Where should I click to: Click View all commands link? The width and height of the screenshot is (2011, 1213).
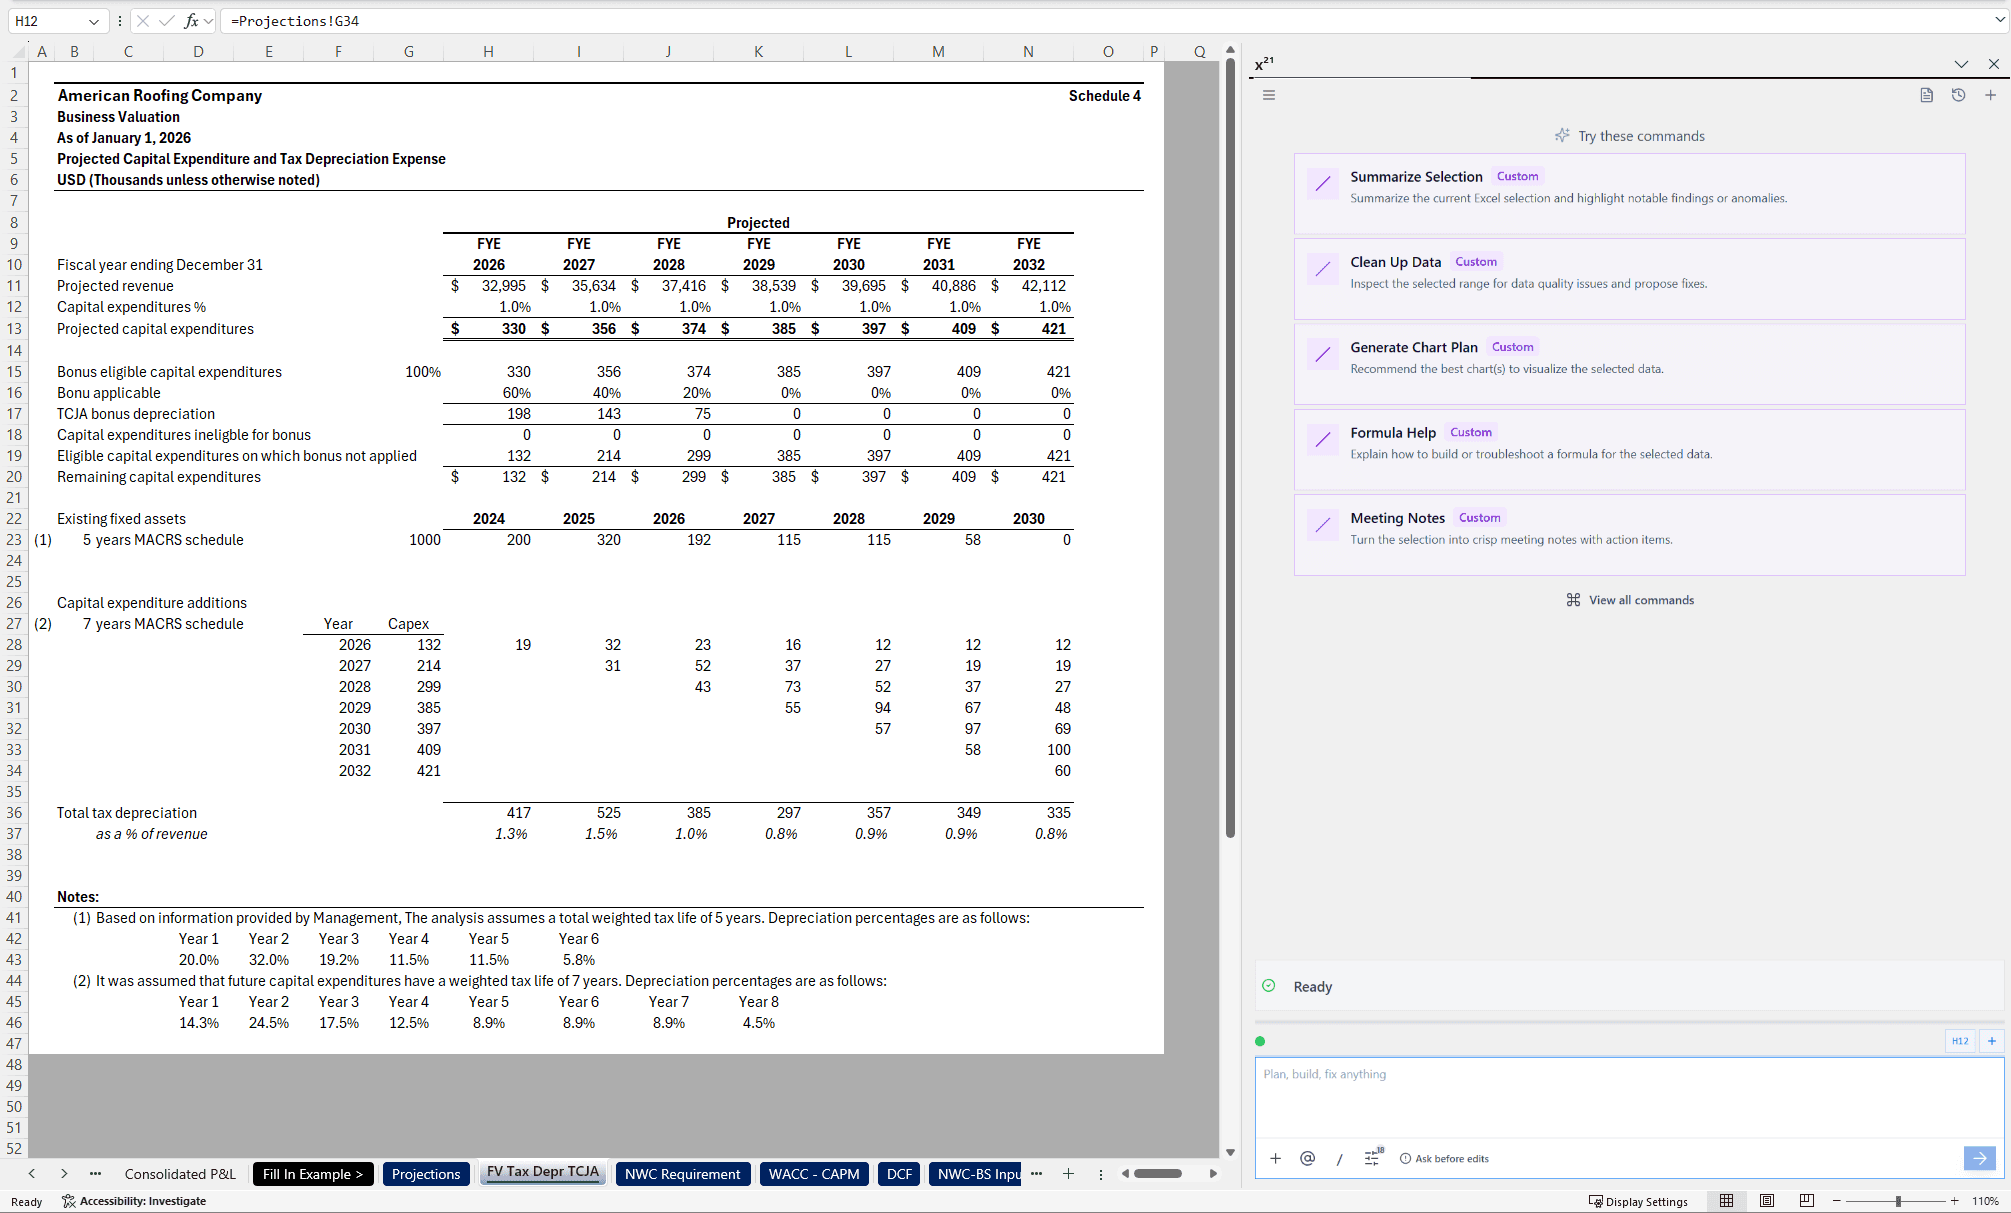[x=1640, y=600]
